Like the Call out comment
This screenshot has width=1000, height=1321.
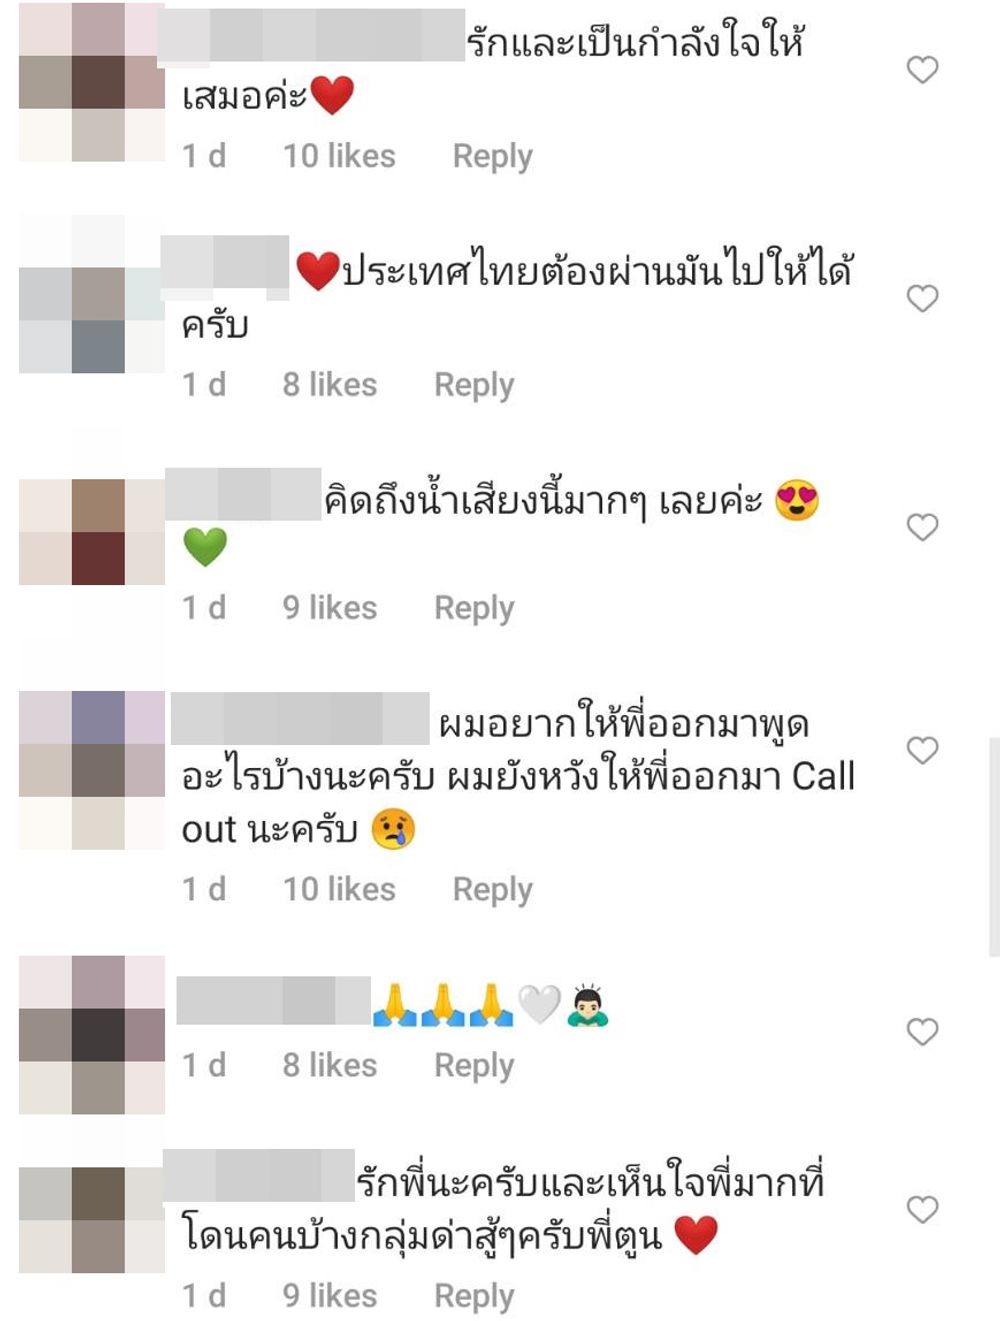click(922, 750)
